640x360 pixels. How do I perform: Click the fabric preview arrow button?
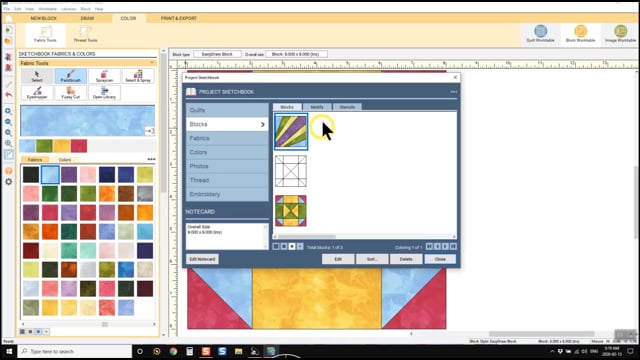click(149, 131)
